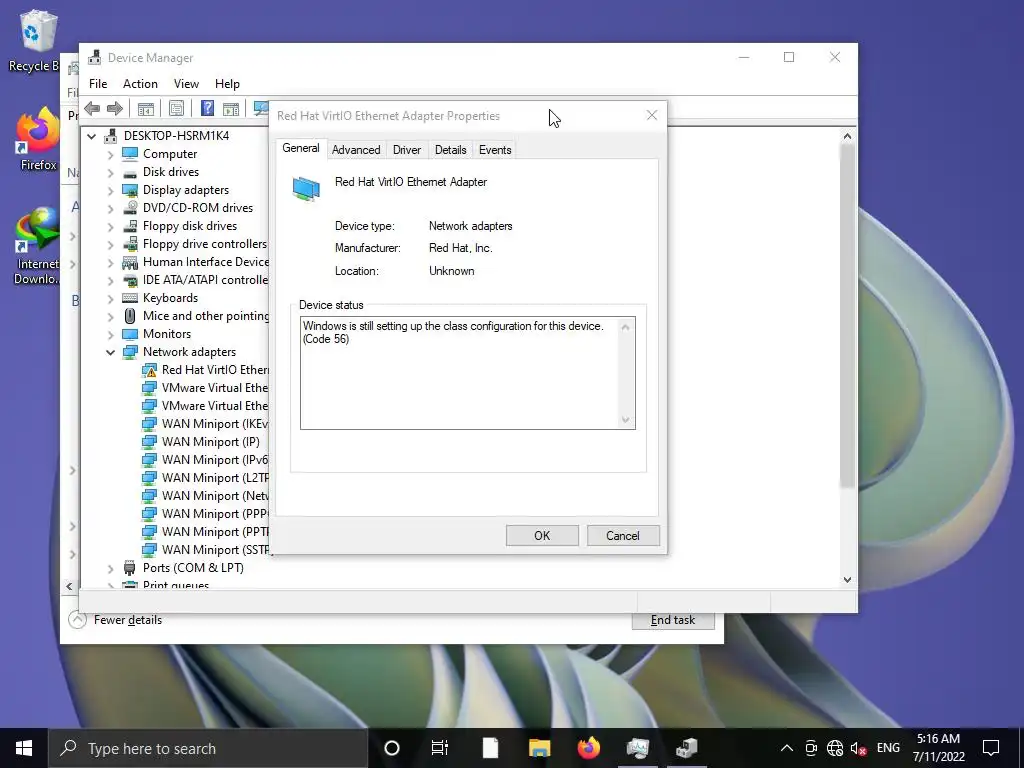This screenshot has width=1024, height=768.
Task: Click the taskbar search box
Action: coord(208,748)
